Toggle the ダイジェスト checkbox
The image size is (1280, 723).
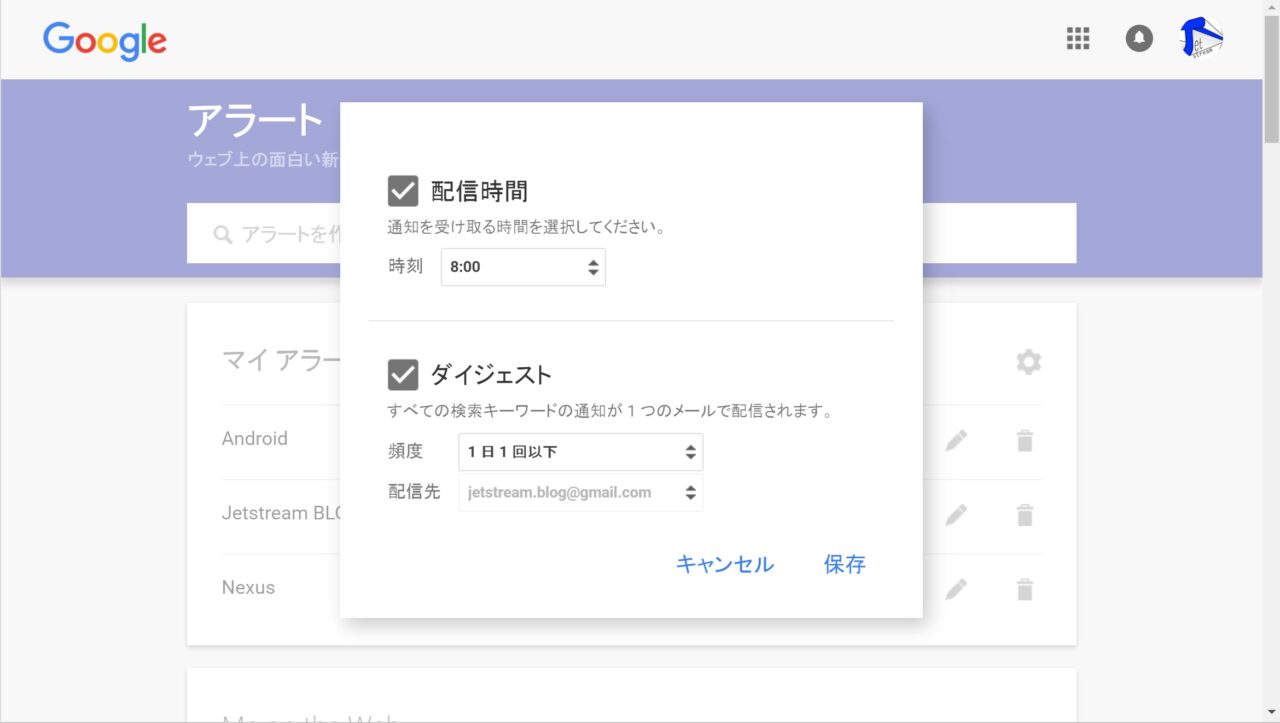click(403, 375)
